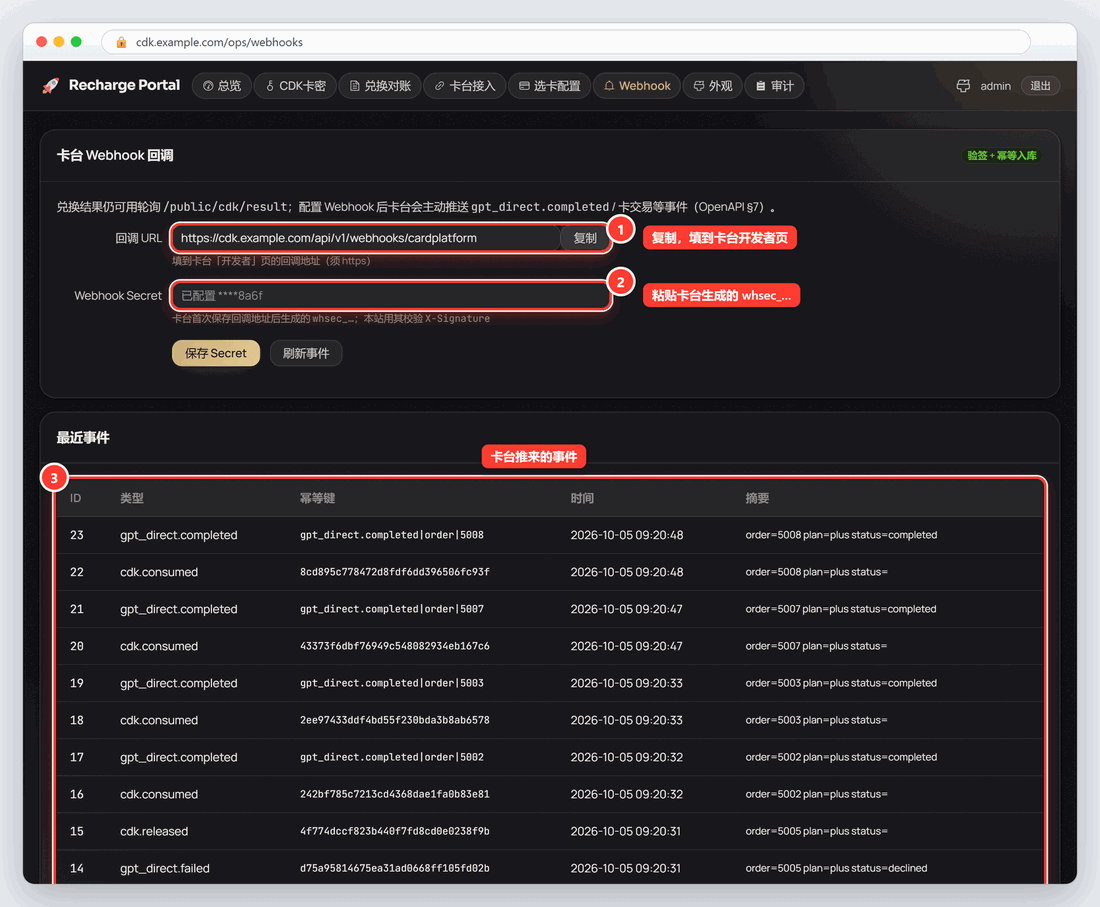The height and width of the screenshot is (907, 1100).
Task: Click 'cdk.consumed' type in row 22
Action: 159,572
